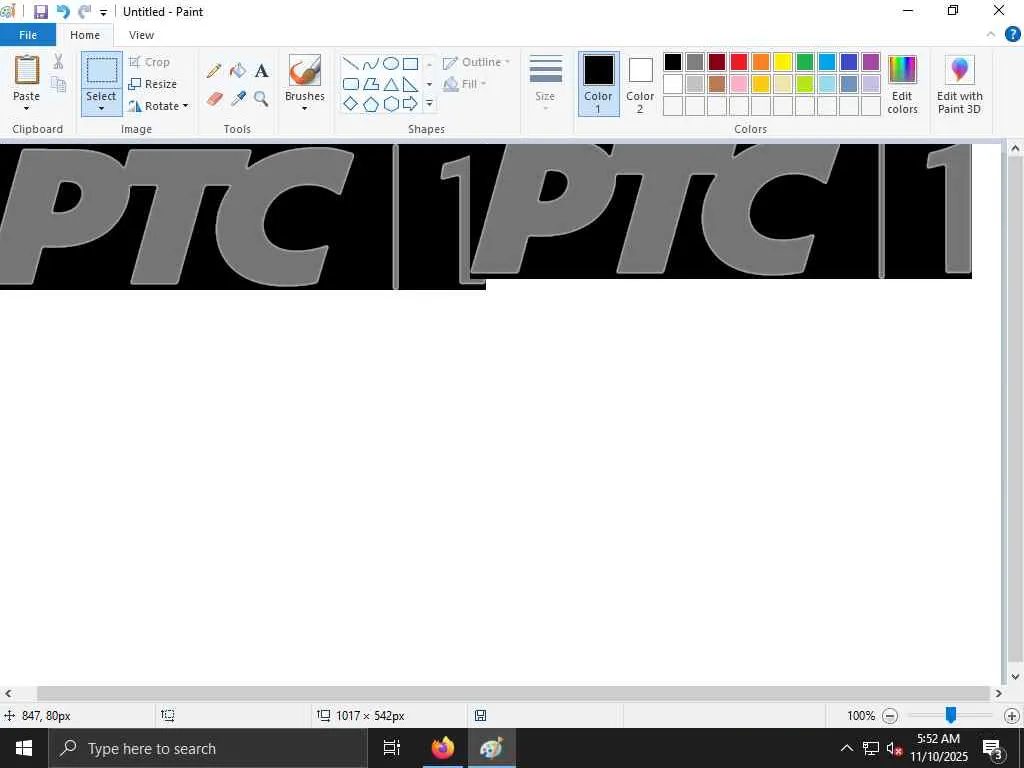Pick the yellow color swatch

pos(783,62)
